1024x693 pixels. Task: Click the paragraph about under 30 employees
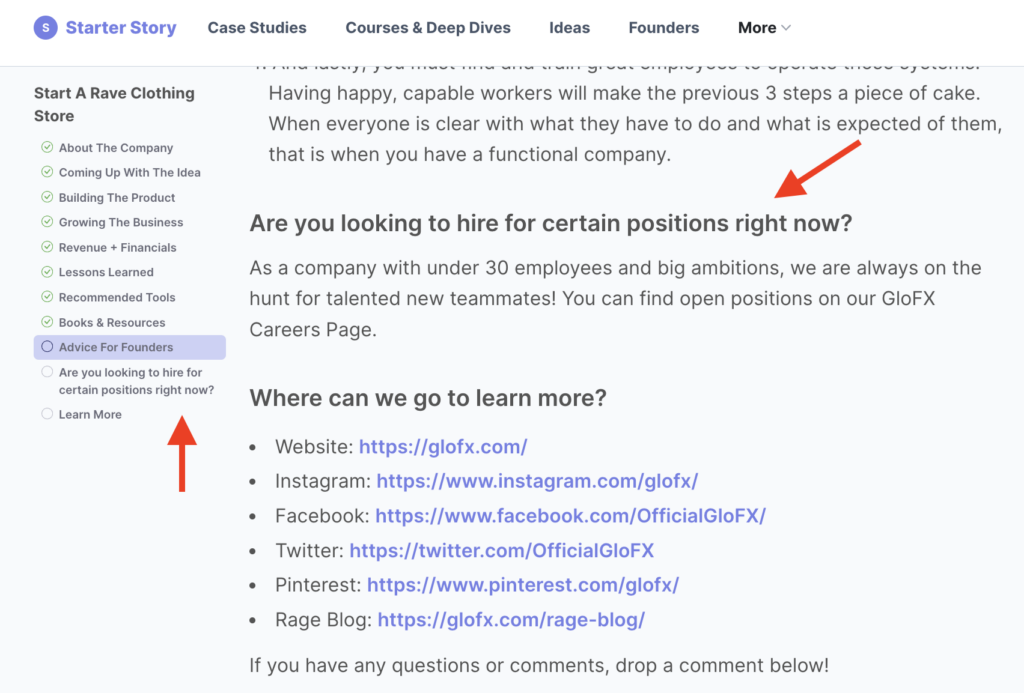[615, 298]
